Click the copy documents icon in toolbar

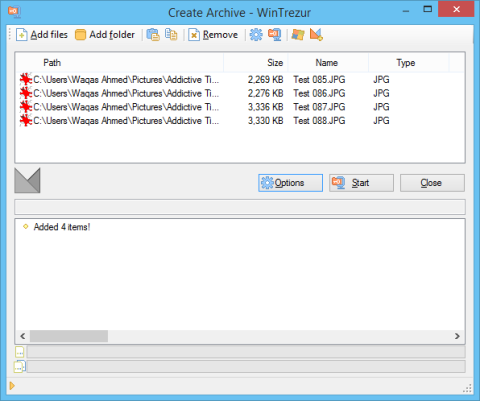pos(171,35)
